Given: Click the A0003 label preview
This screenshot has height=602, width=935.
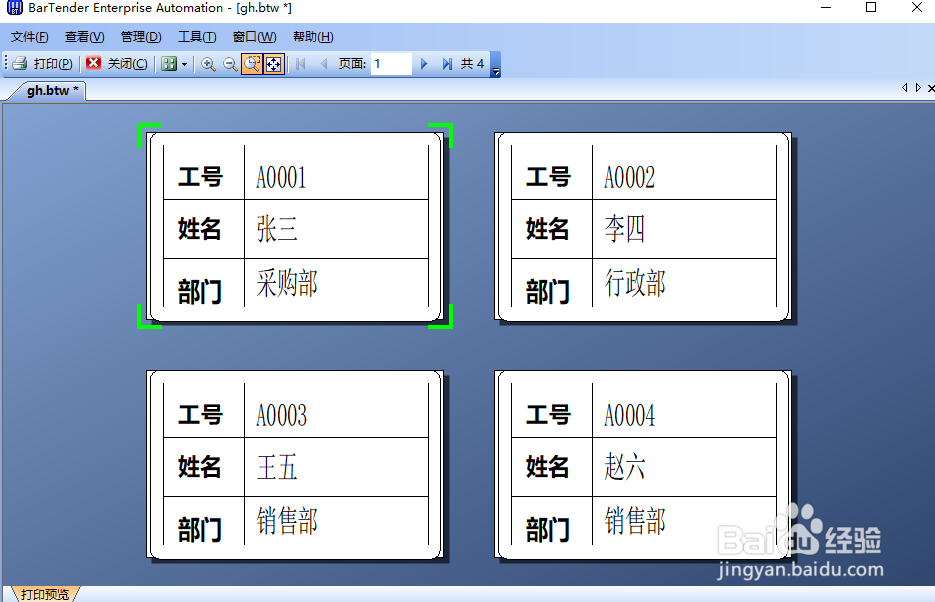Looking at the screenshot, I should click(x=295, y=465).
